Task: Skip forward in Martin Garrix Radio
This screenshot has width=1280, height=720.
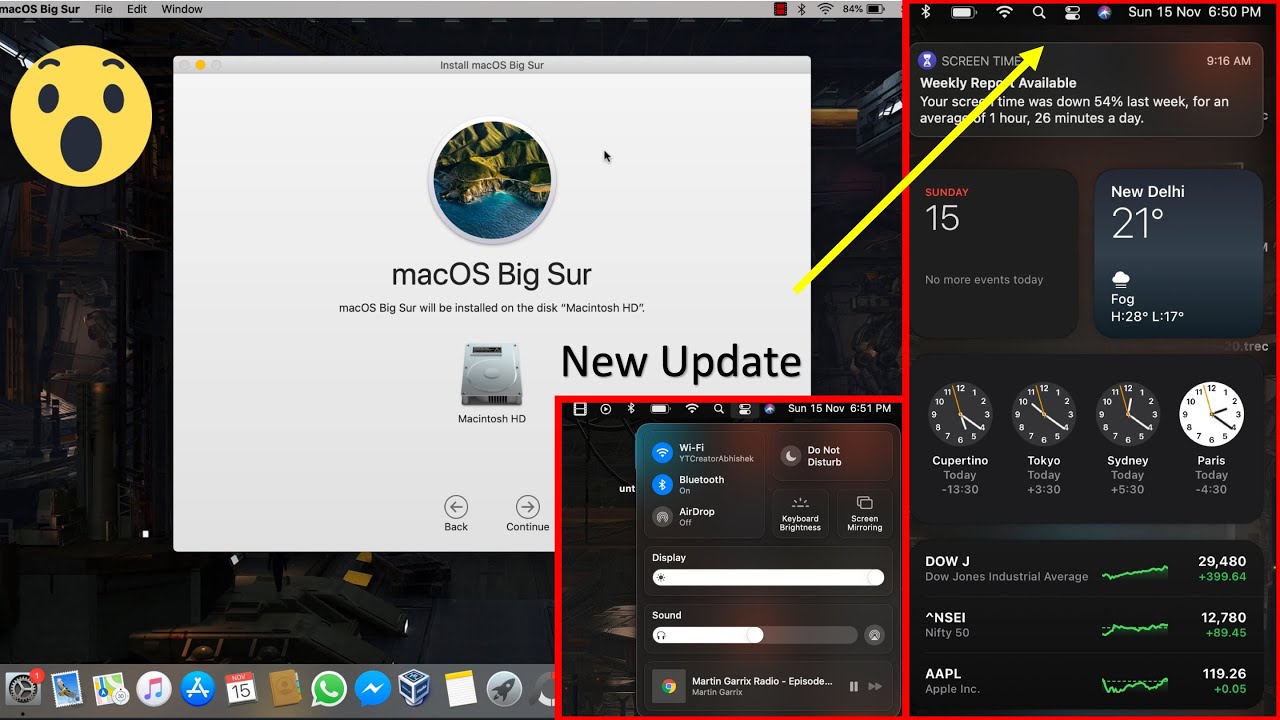Action: [875, 686]
